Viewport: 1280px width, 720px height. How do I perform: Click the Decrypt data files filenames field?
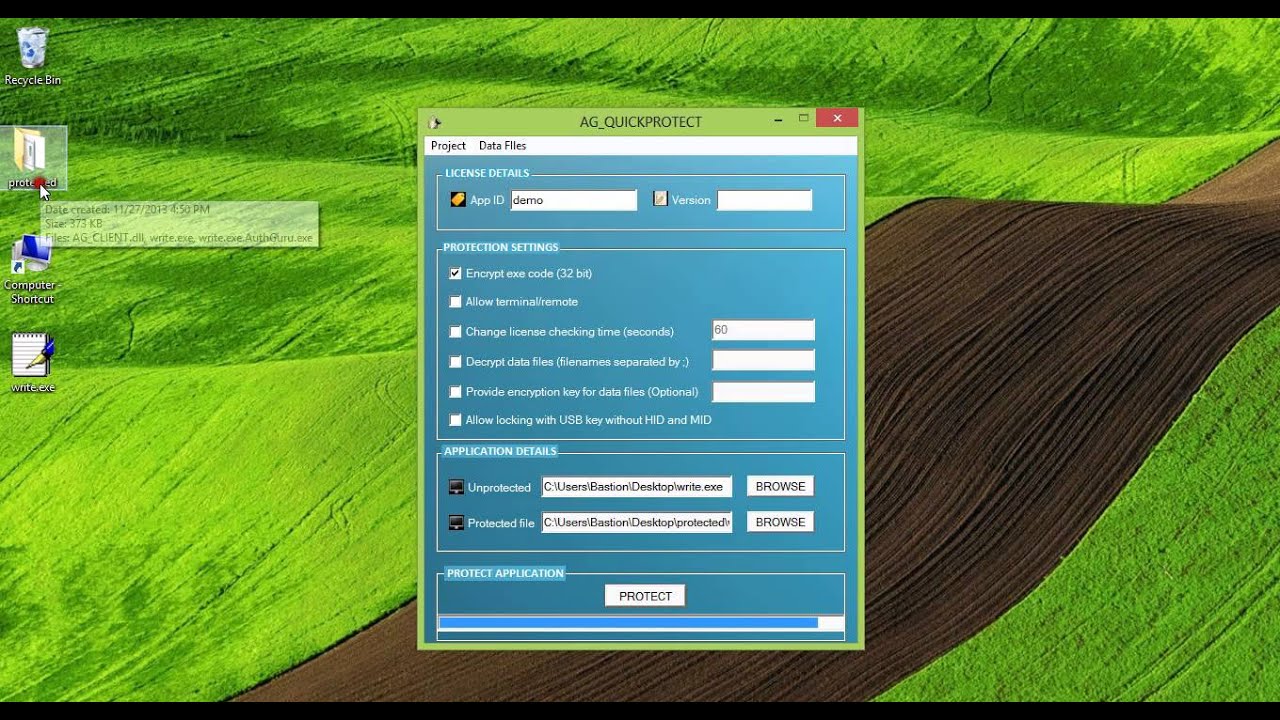(763, 360)
